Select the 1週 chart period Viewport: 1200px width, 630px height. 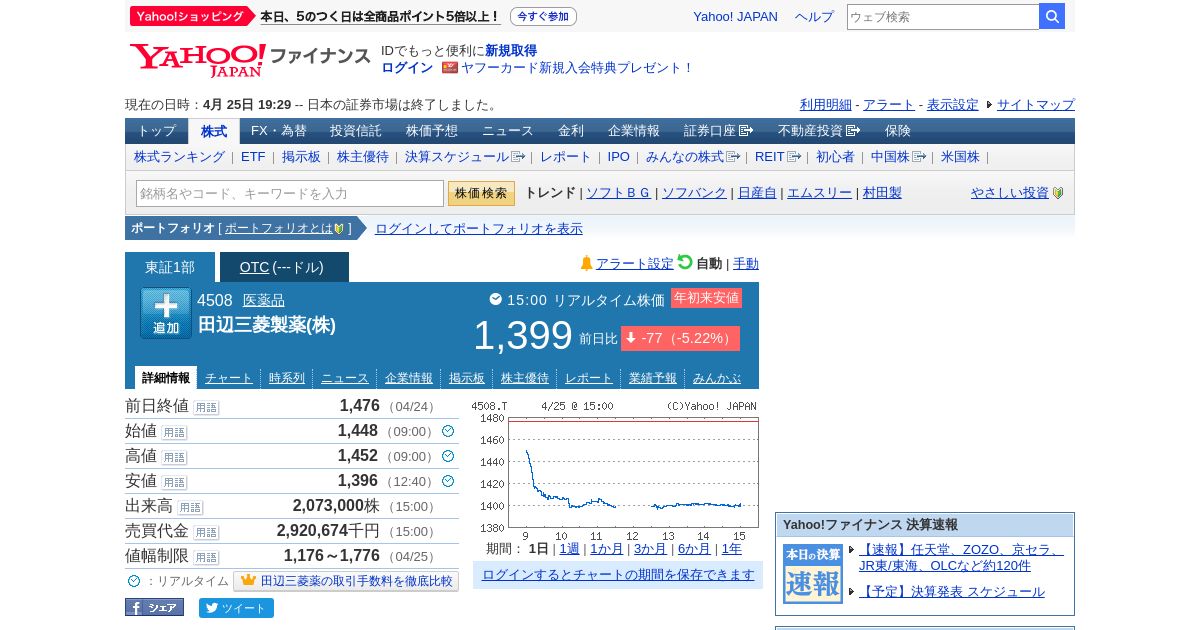pyautogui.click(x=569, y=548)
